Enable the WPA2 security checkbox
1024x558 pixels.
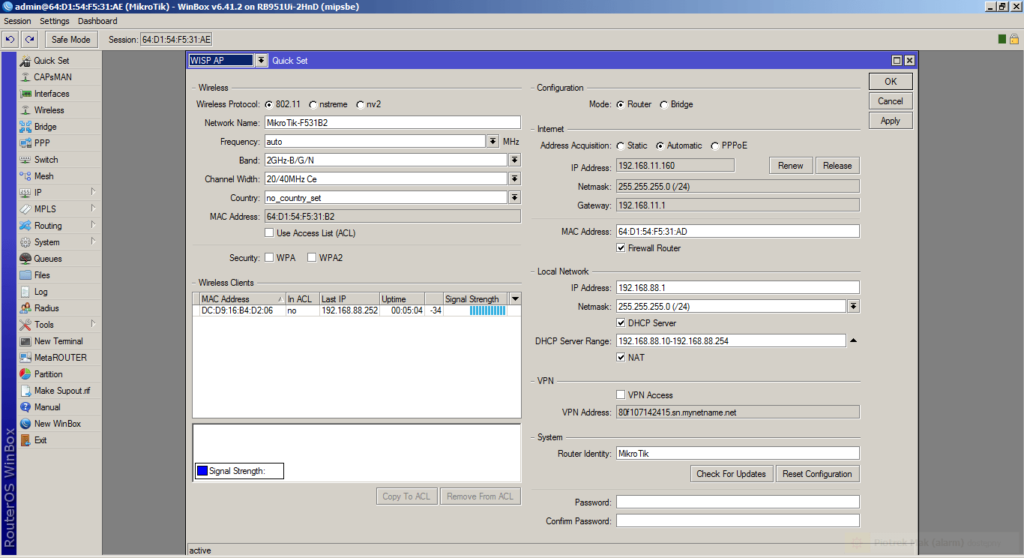[313, 258]
